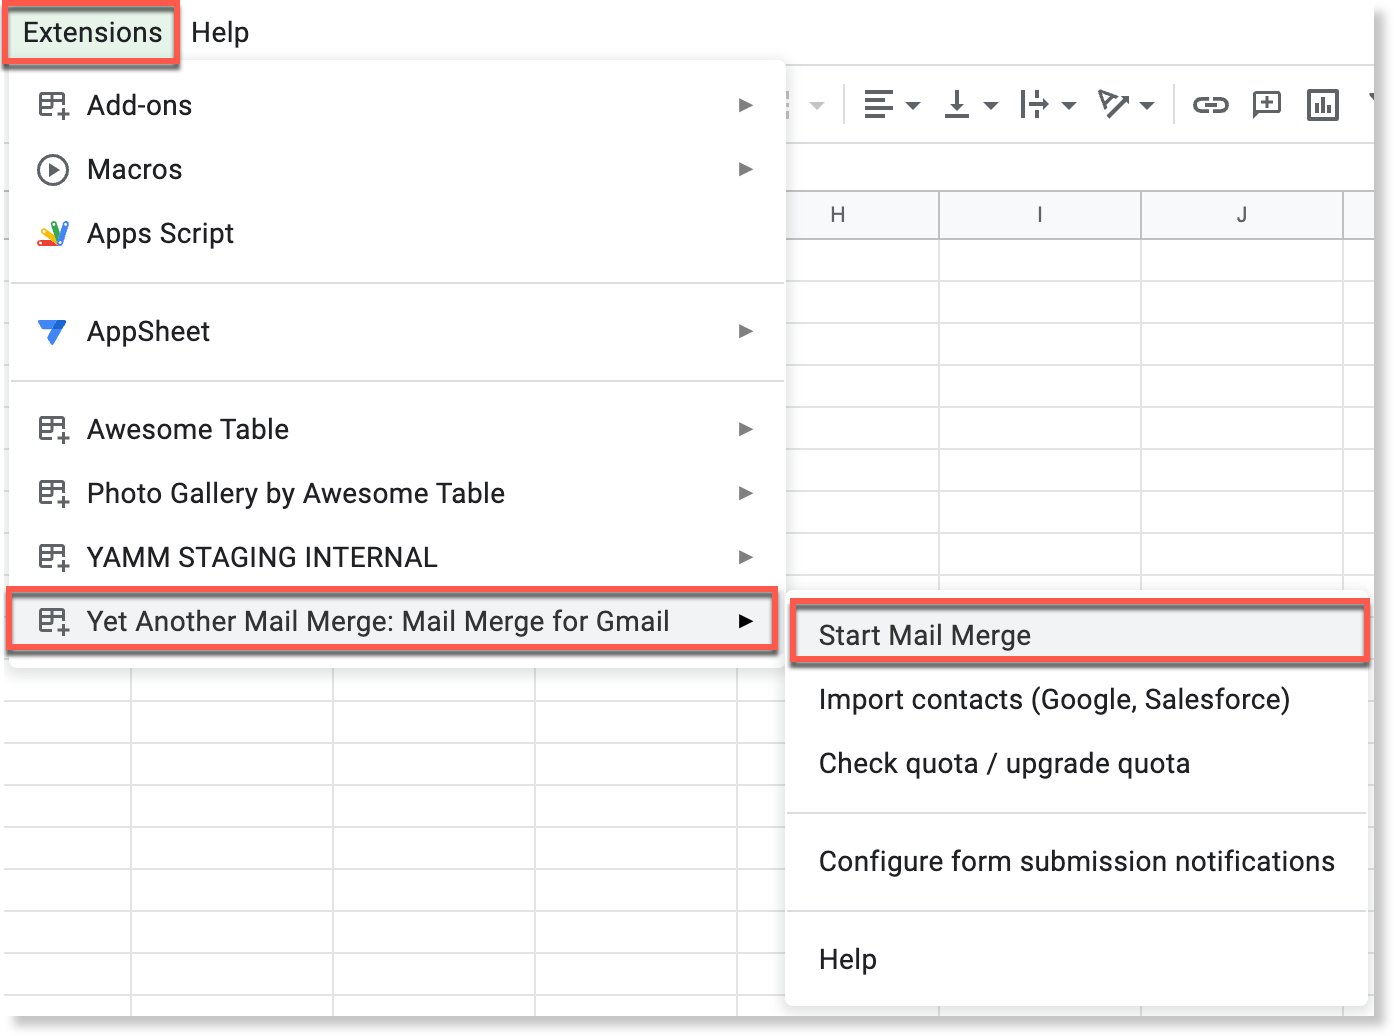This screenshot has height=1036, width=1394.
Task: Choose Import contacts (Google, Salesforce)
Action: (x=1054, y=699)
